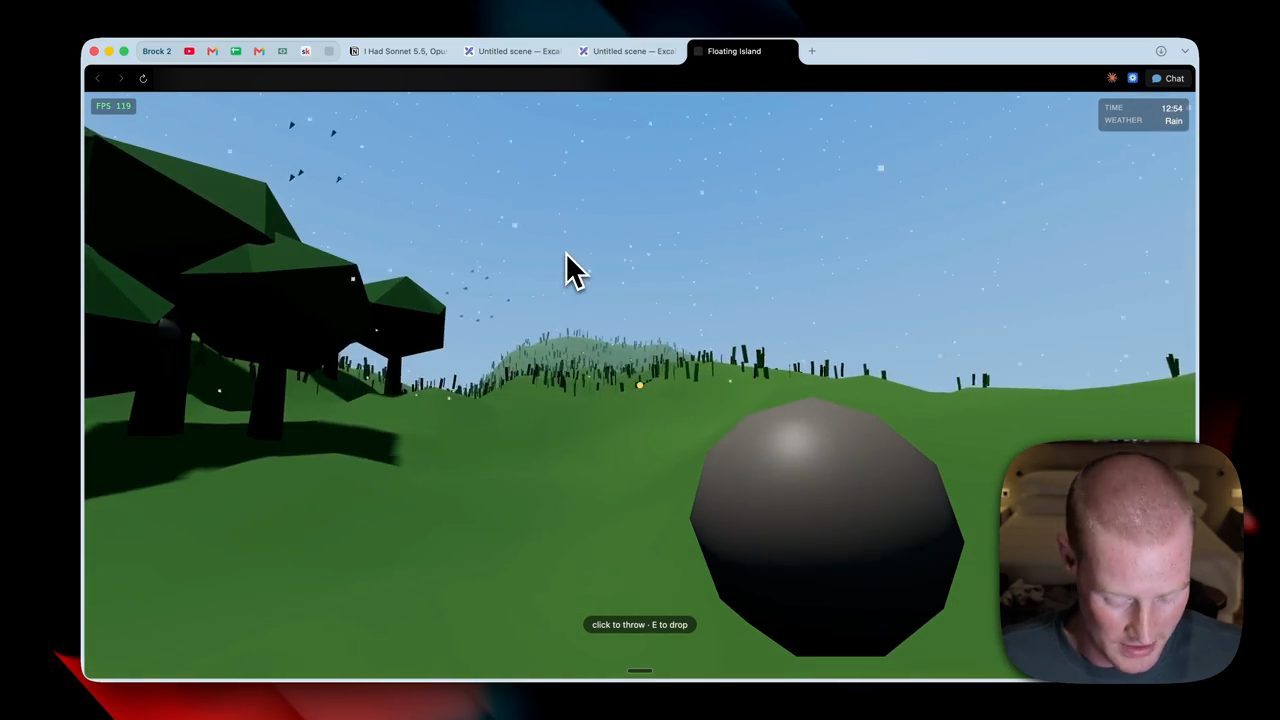
Task: Click the small yellow flower in the grass
Action: click(x=640, y=385)
